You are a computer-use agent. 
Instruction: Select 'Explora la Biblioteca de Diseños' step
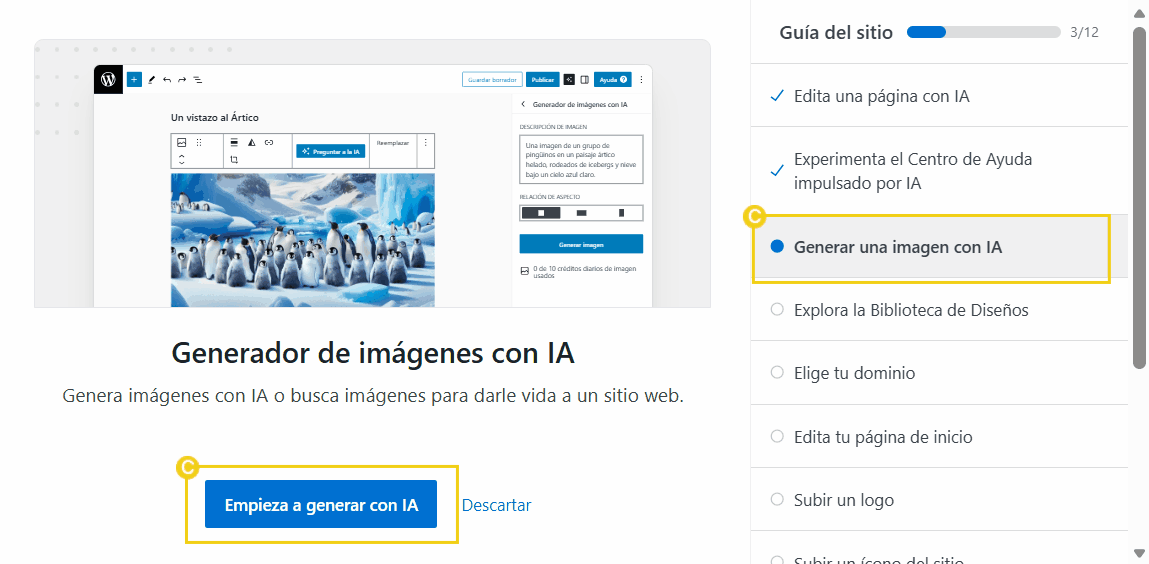point(910,310)
